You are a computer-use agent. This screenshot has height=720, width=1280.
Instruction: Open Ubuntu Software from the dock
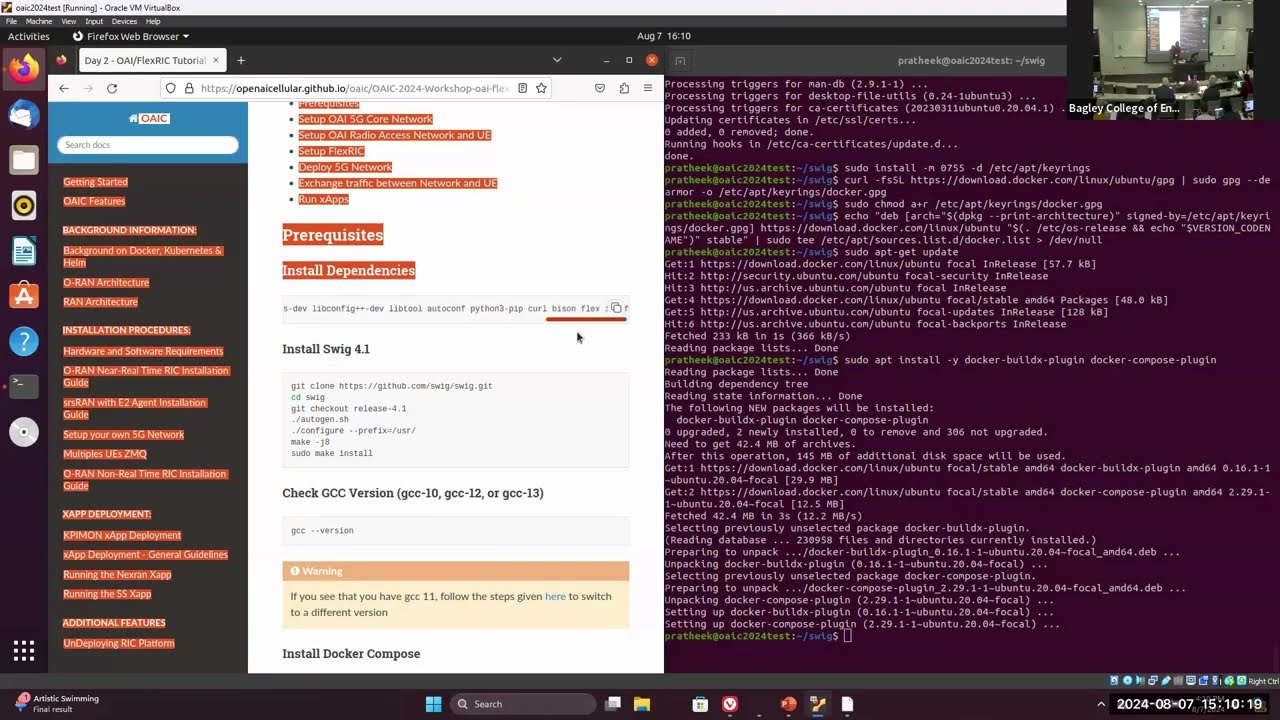pyautogui.click(x=24, y=296)
